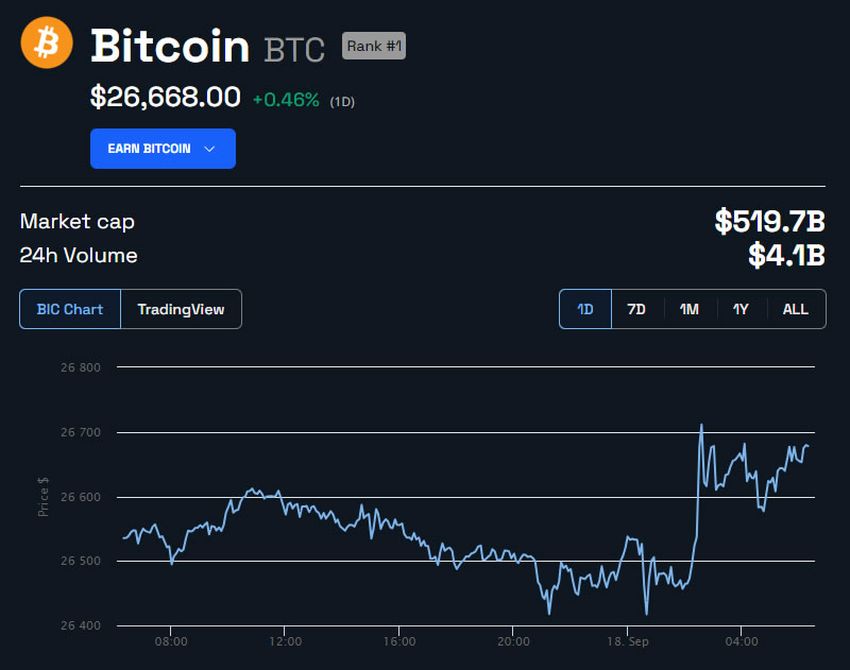850x670 pixels.
Task: Select the BIC Chart tab
Action: pyautogui.click(x=69, y=309)
